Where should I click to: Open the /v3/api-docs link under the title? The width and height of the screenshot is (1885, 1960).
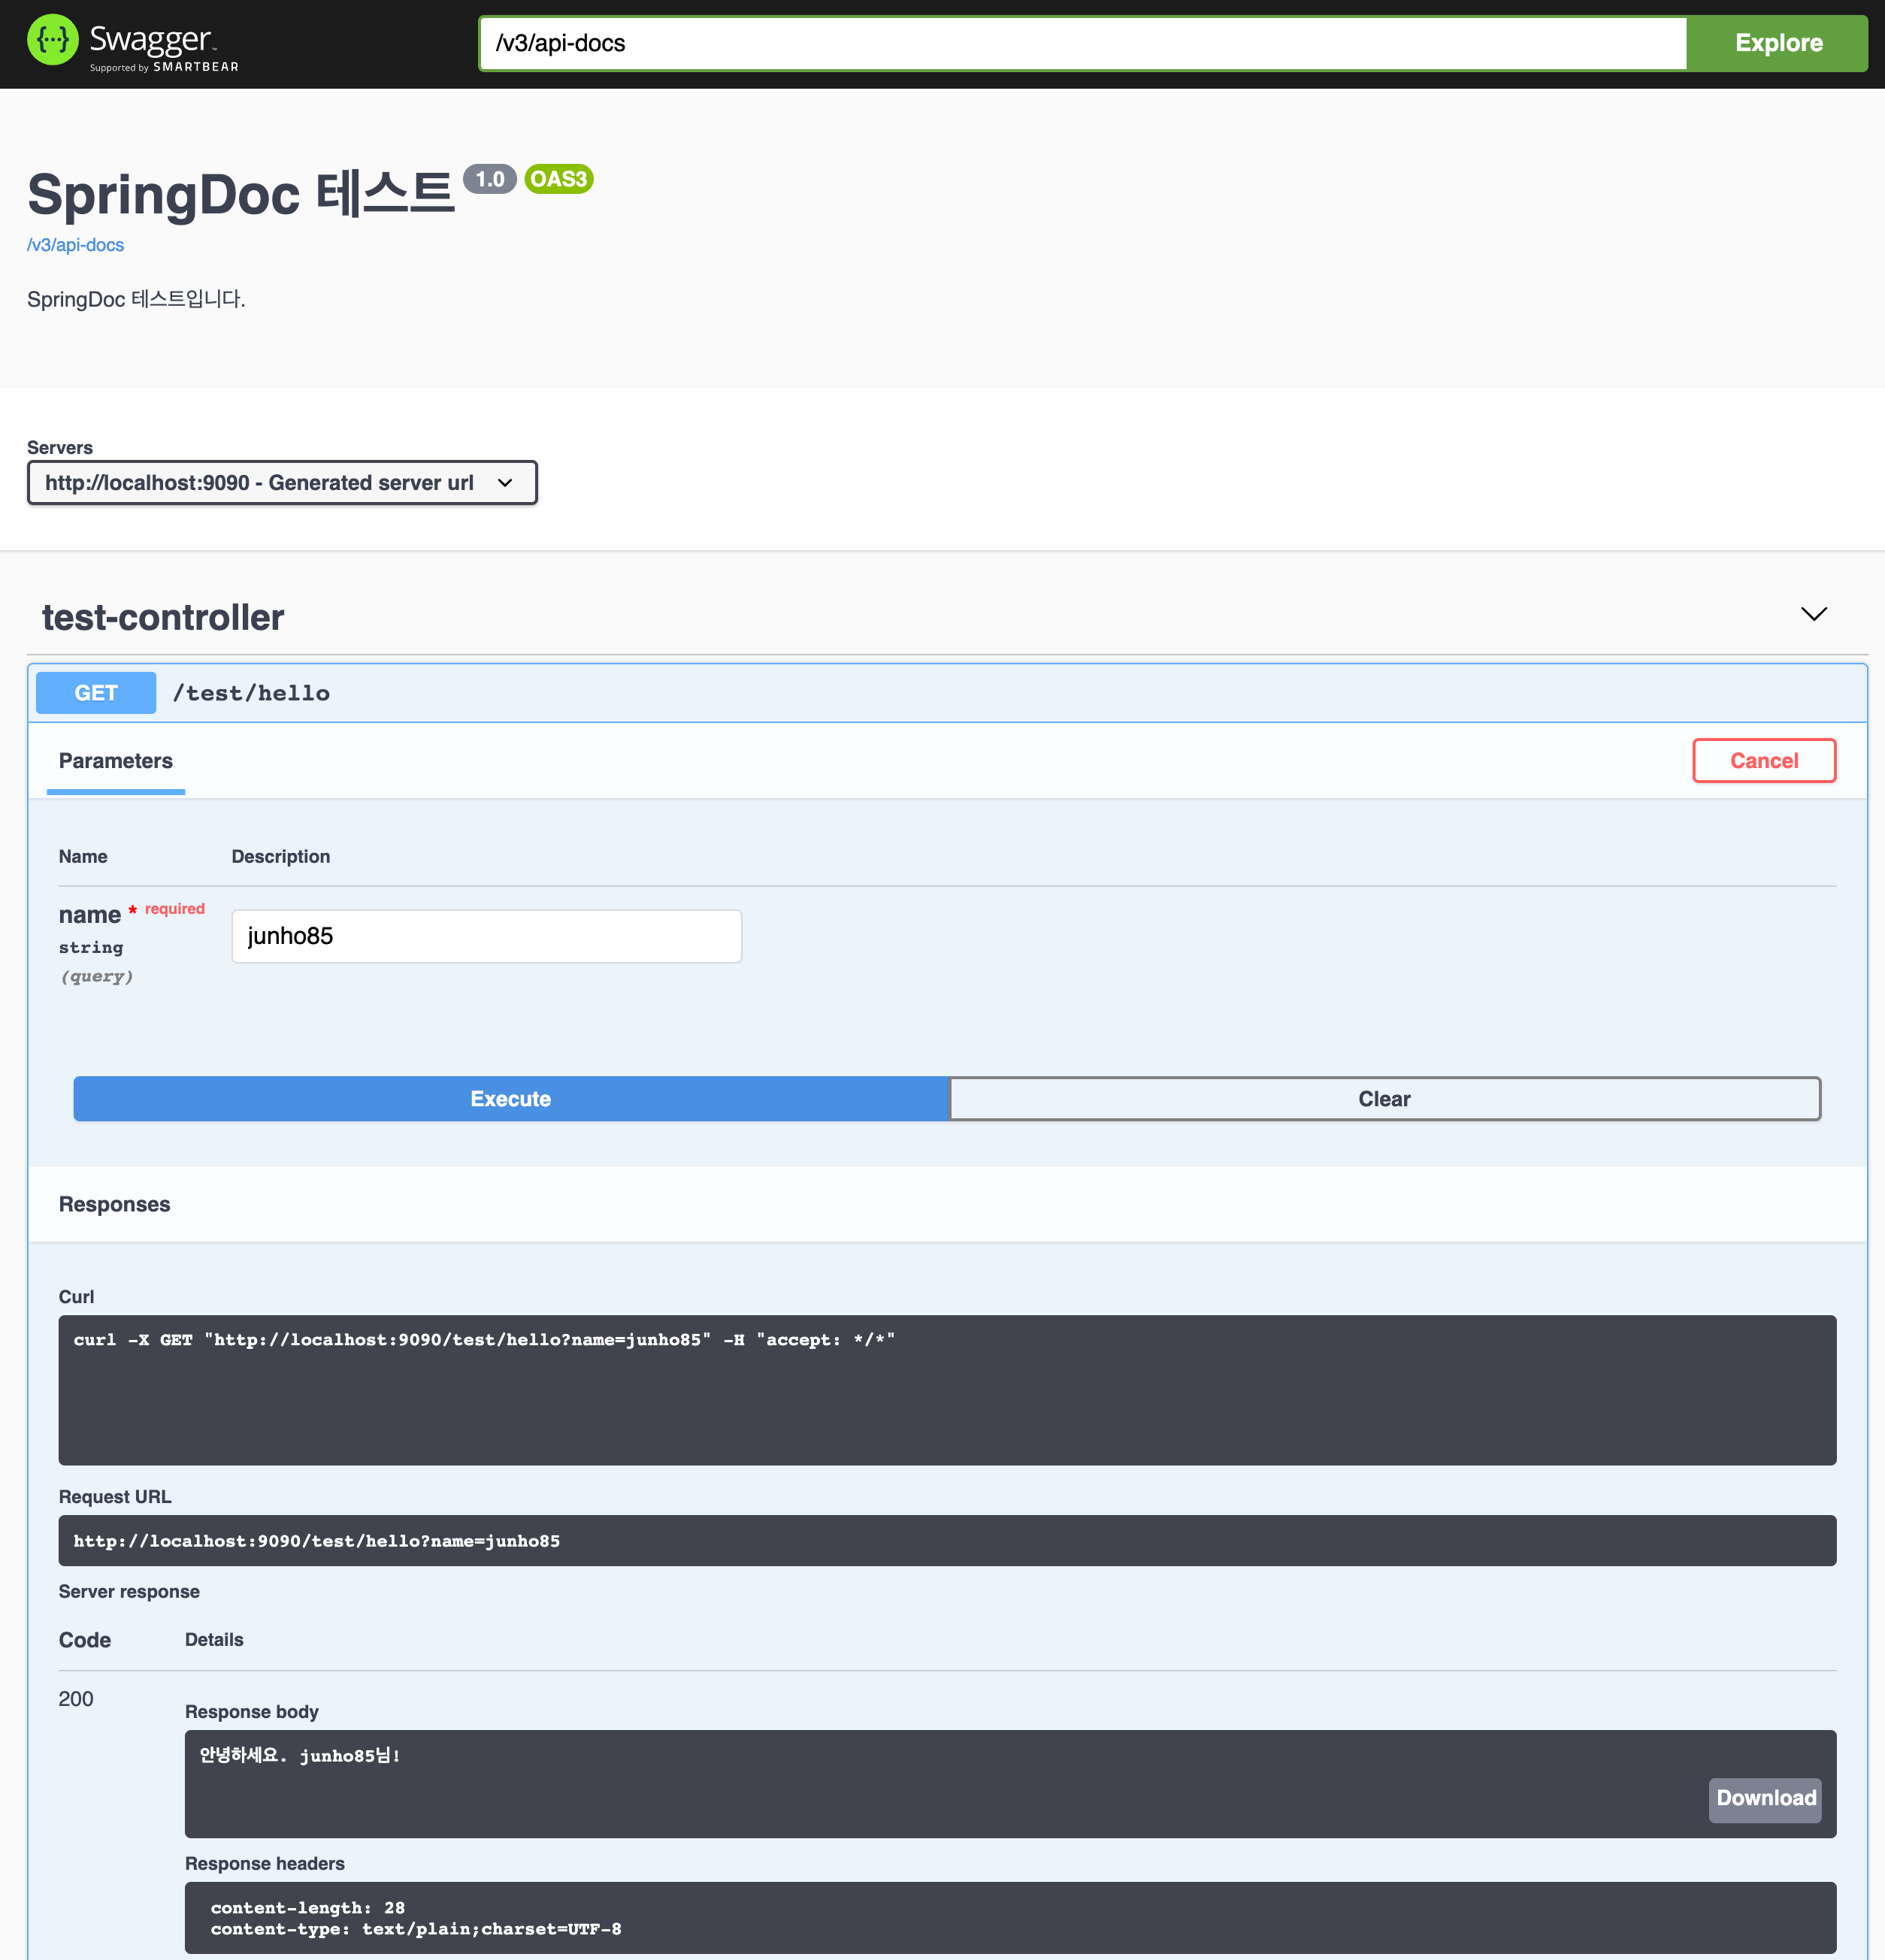pos(76,245)
